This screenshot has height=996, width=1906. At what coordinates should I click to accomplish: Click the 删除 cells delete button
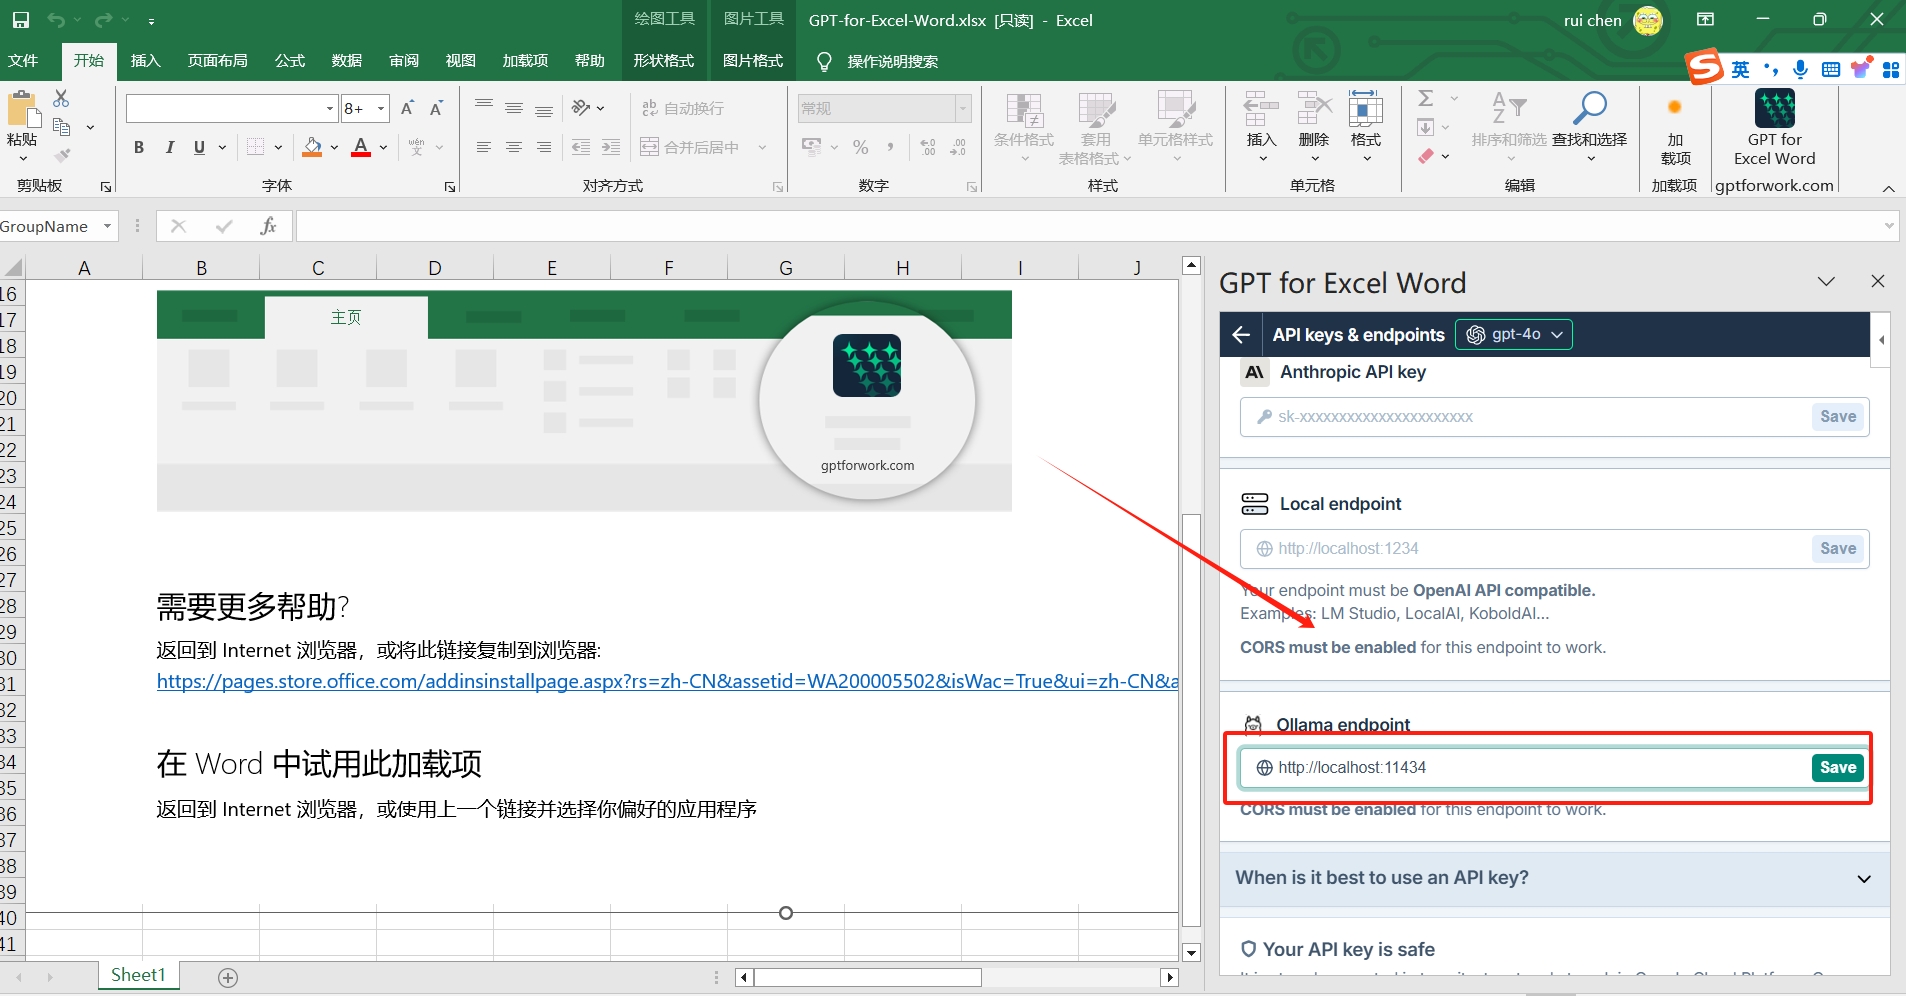click(x=1314, y=127)
